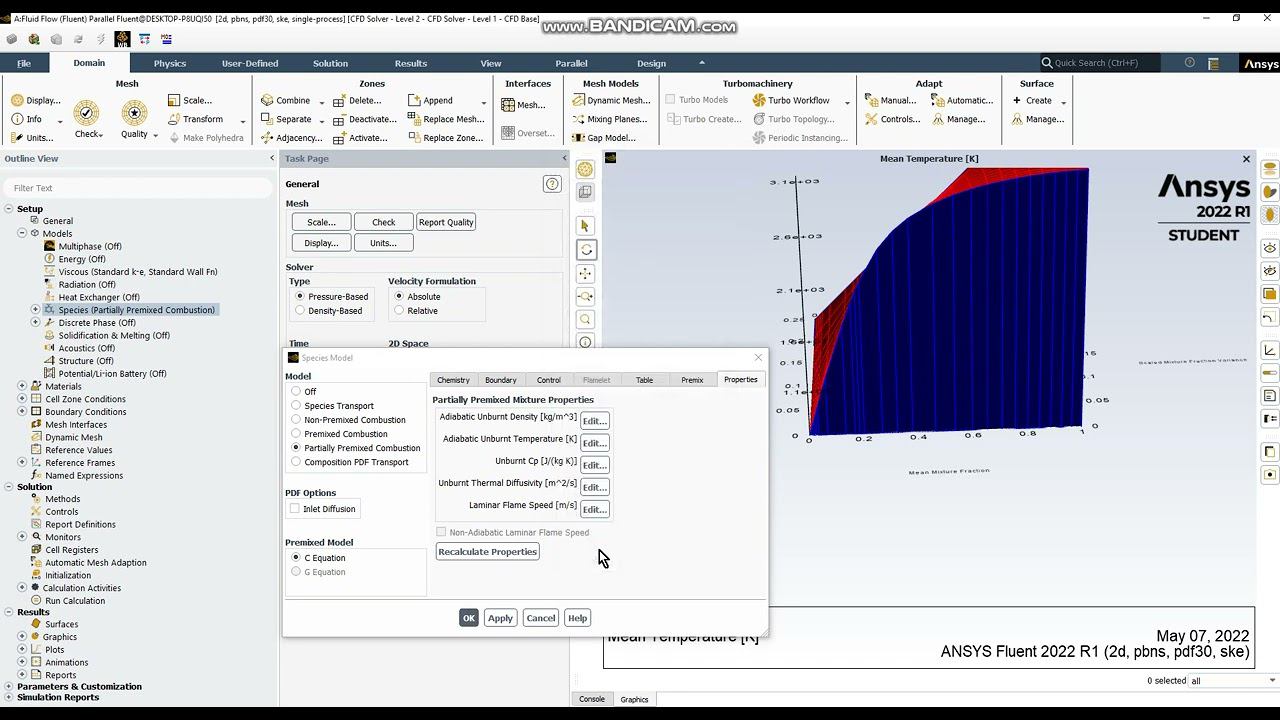Switch to the Chemistry tab in Species Model
The image size is (1280, 720).
click(x=453, y=380)
